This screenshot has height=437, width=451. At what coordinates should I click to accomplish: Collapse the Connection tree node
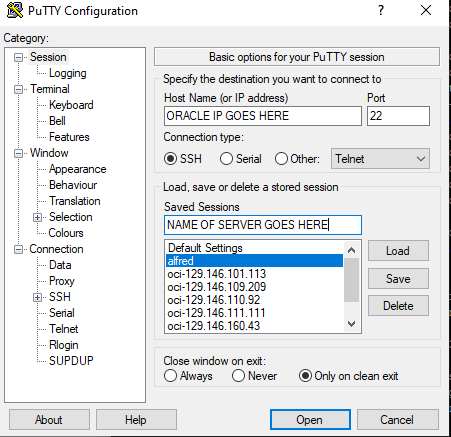pos(18,250)
